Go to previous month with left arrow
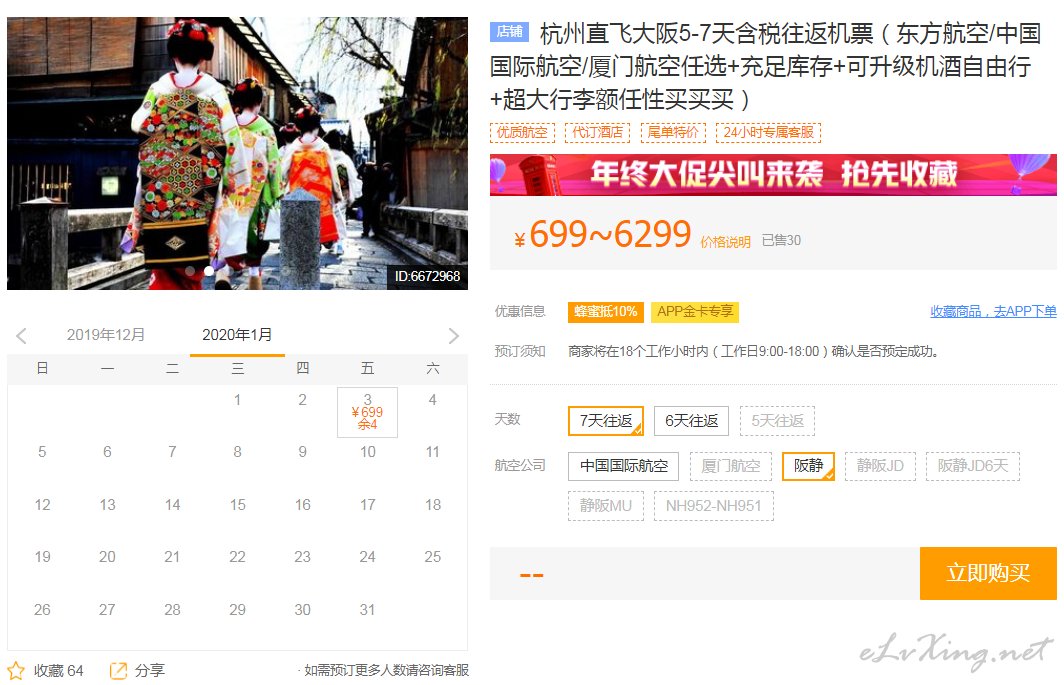This screenshot has height=685, width=1064. coord(22,335)
